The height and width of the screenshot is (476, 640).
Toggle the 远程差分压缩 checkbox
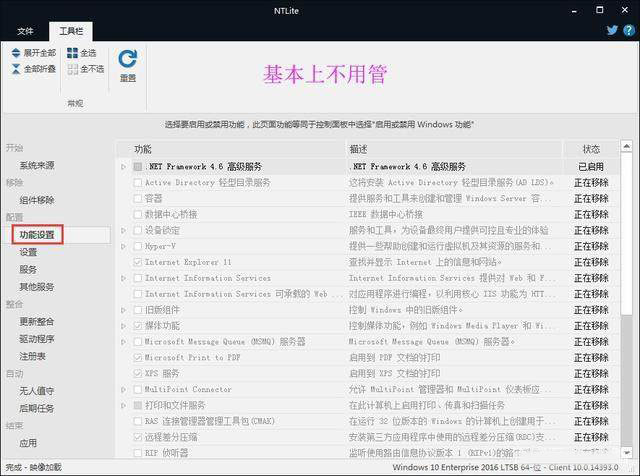point(138,437)
